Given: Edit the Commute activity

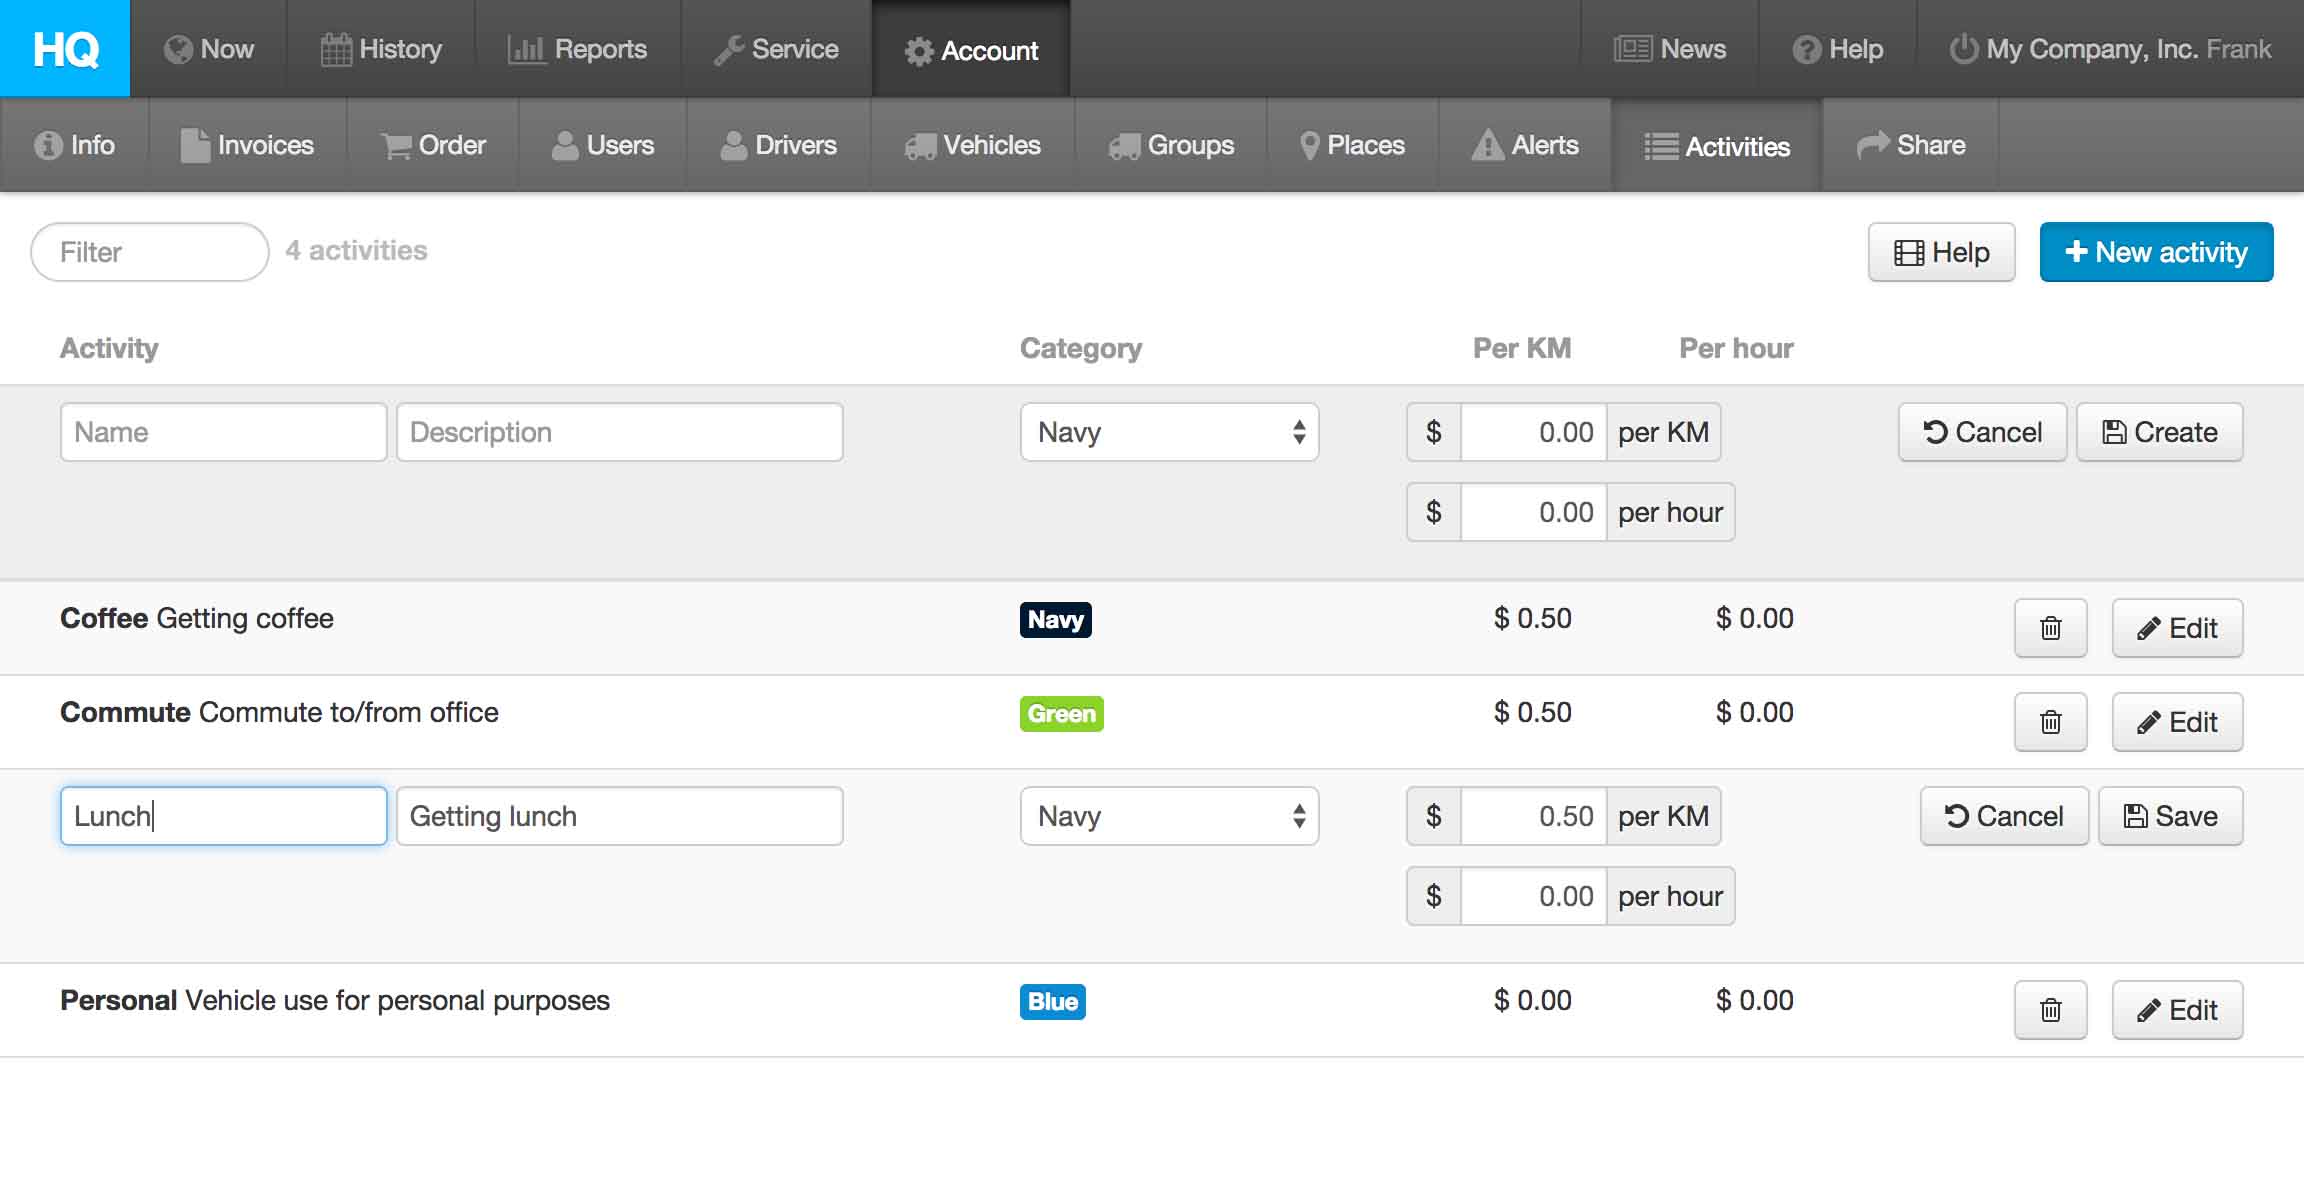Looking at the screenshot, I should (x=2177, y=722).
